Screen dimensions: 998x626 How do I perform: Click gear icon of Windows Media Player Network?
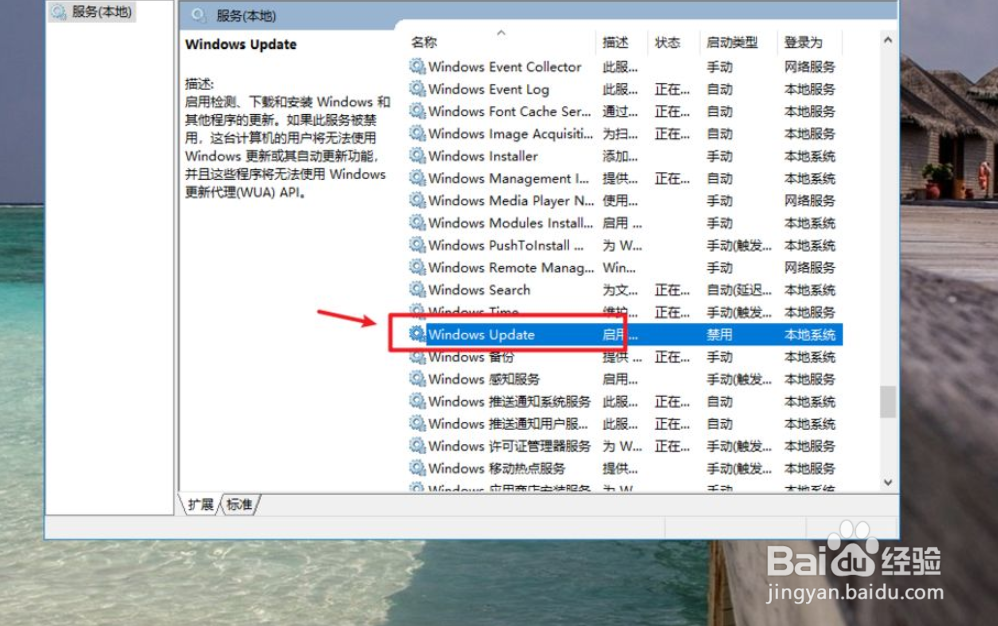click(417, 200)
